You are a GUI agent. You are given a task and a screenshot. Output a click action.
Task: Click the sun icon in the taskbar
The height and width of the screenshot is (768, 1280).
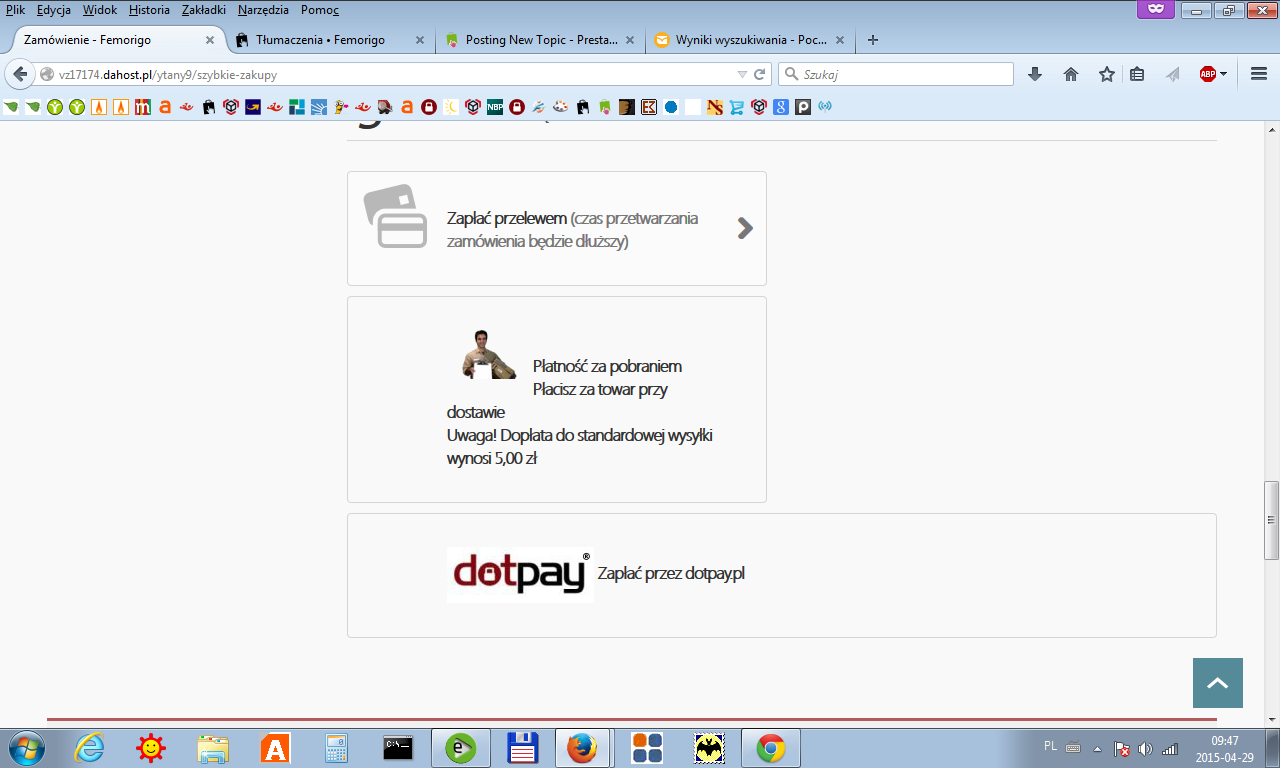click(x=151, y=747)
